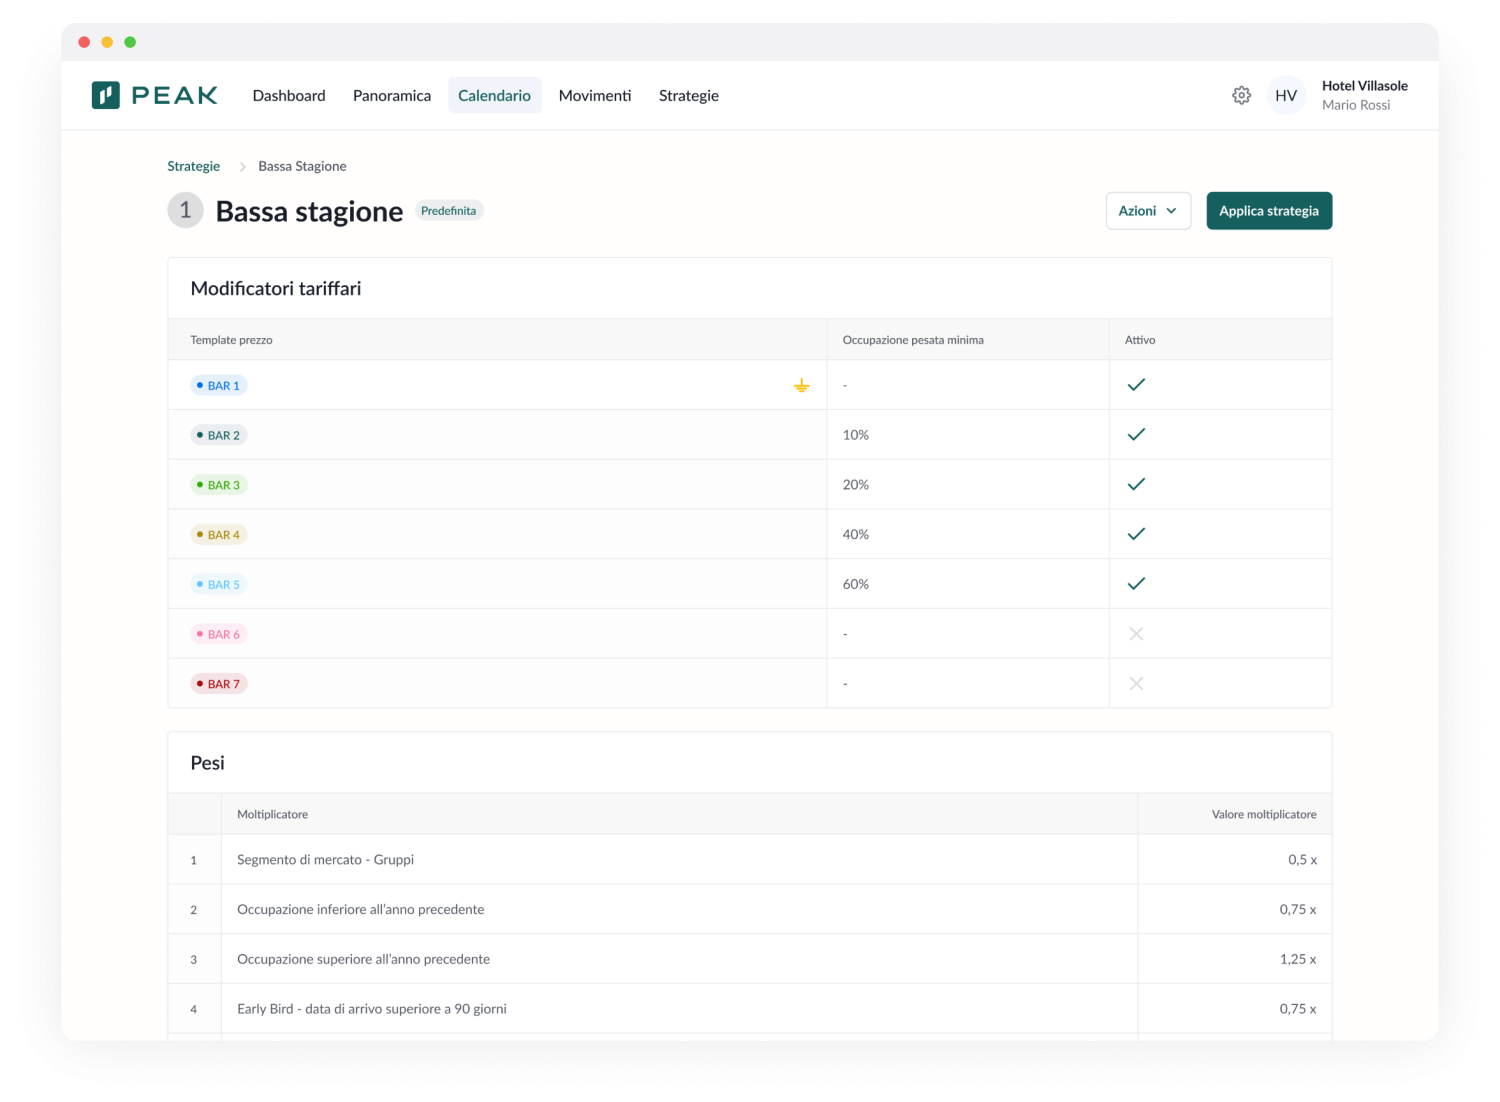This screenshot has height=1102, width=1500.
Task: Follow the Strategie breadcrumb link
Action: (x=193, y=166)
